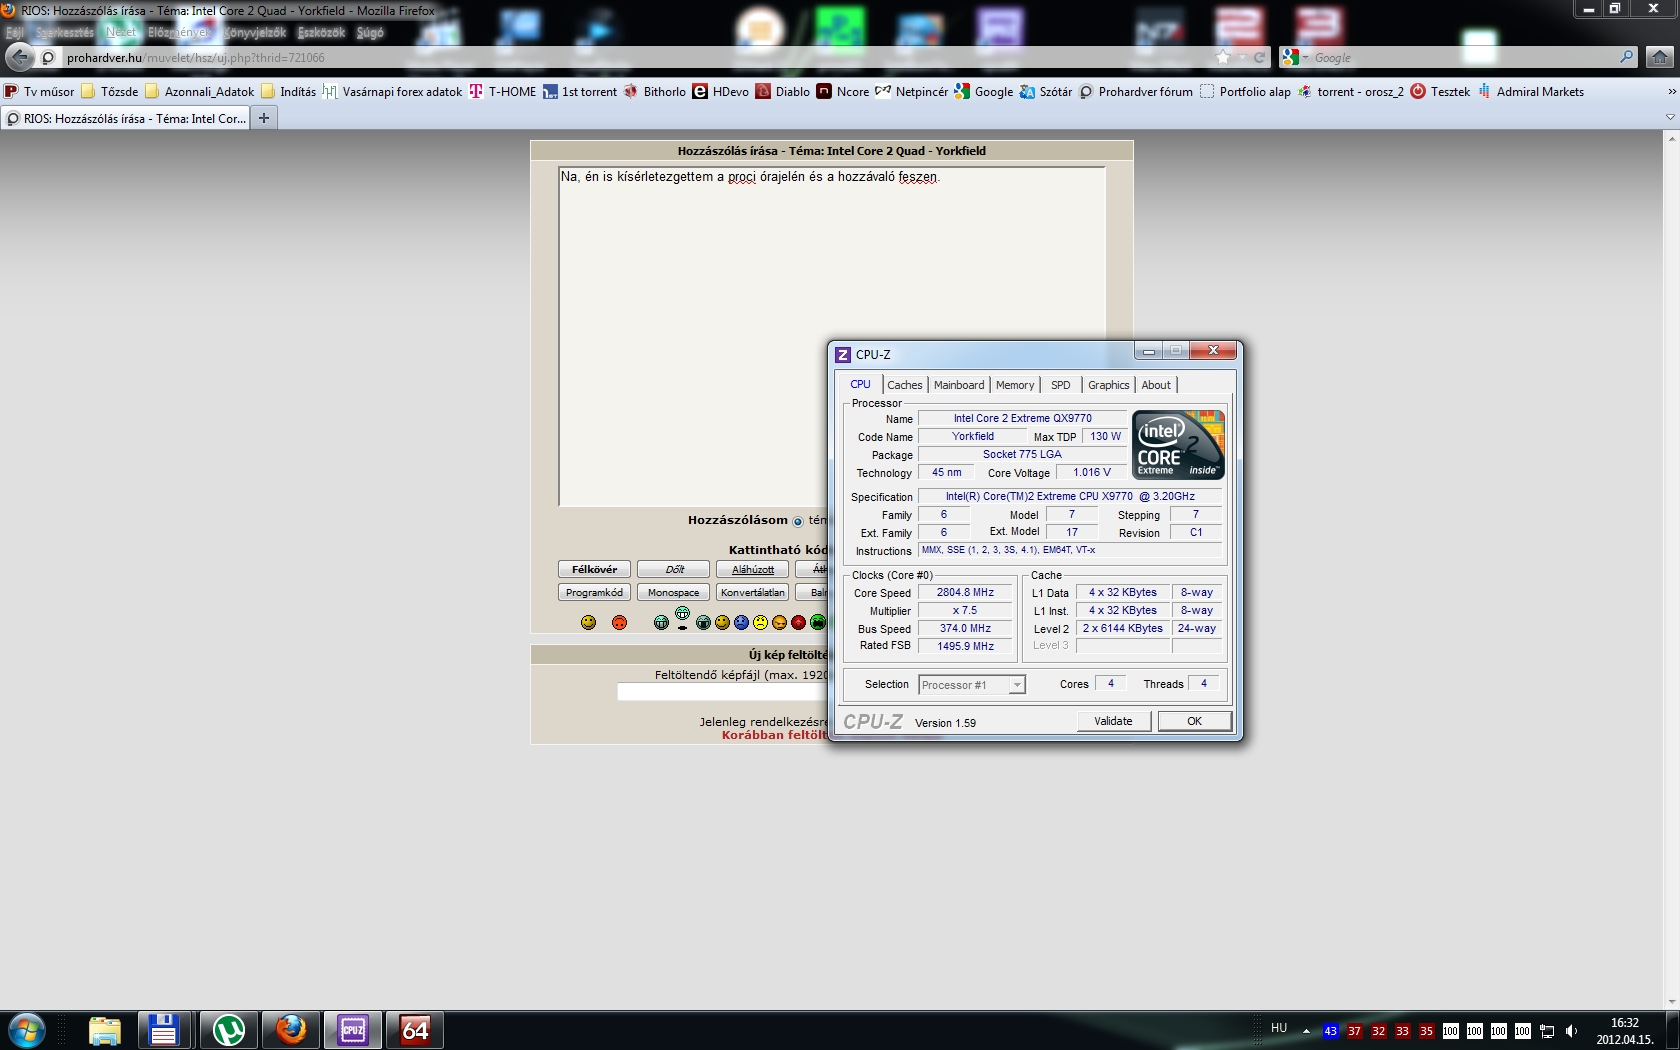This screenshot has width=1680, height=1050.
Task: Open the Tesztek bookmark
Action: coord(1440,91)
